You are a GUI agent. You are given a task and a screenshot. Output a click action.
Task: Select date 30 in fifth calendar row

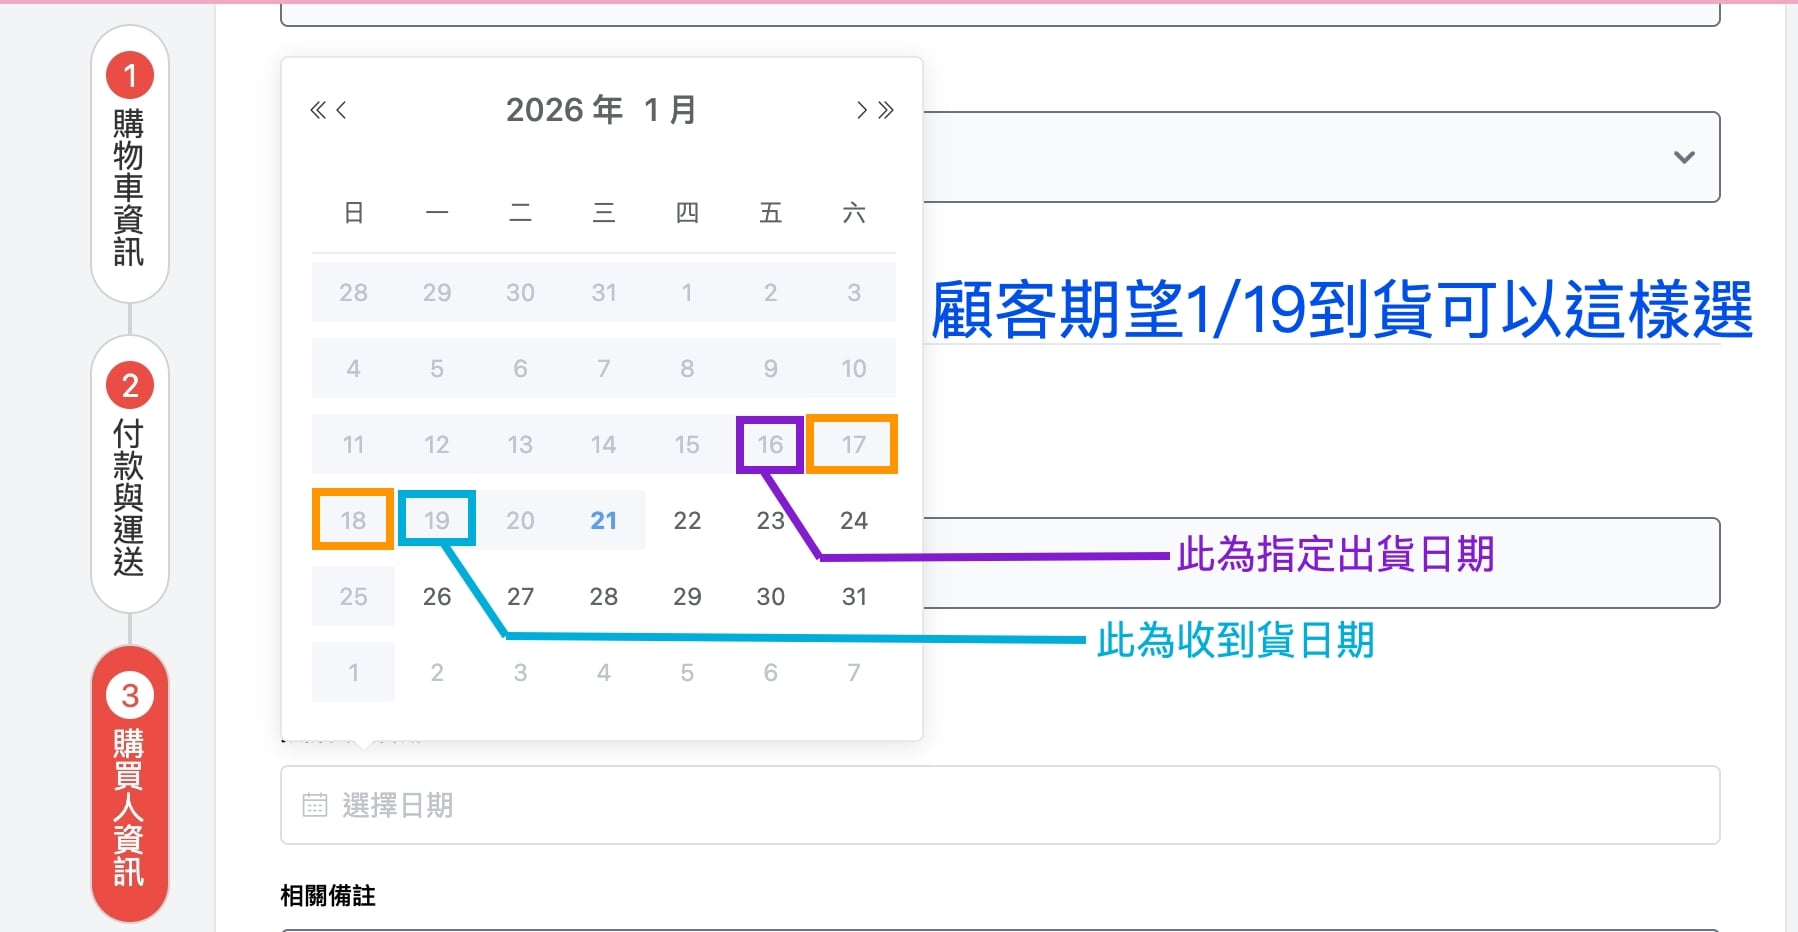click(x=770, y=596)
